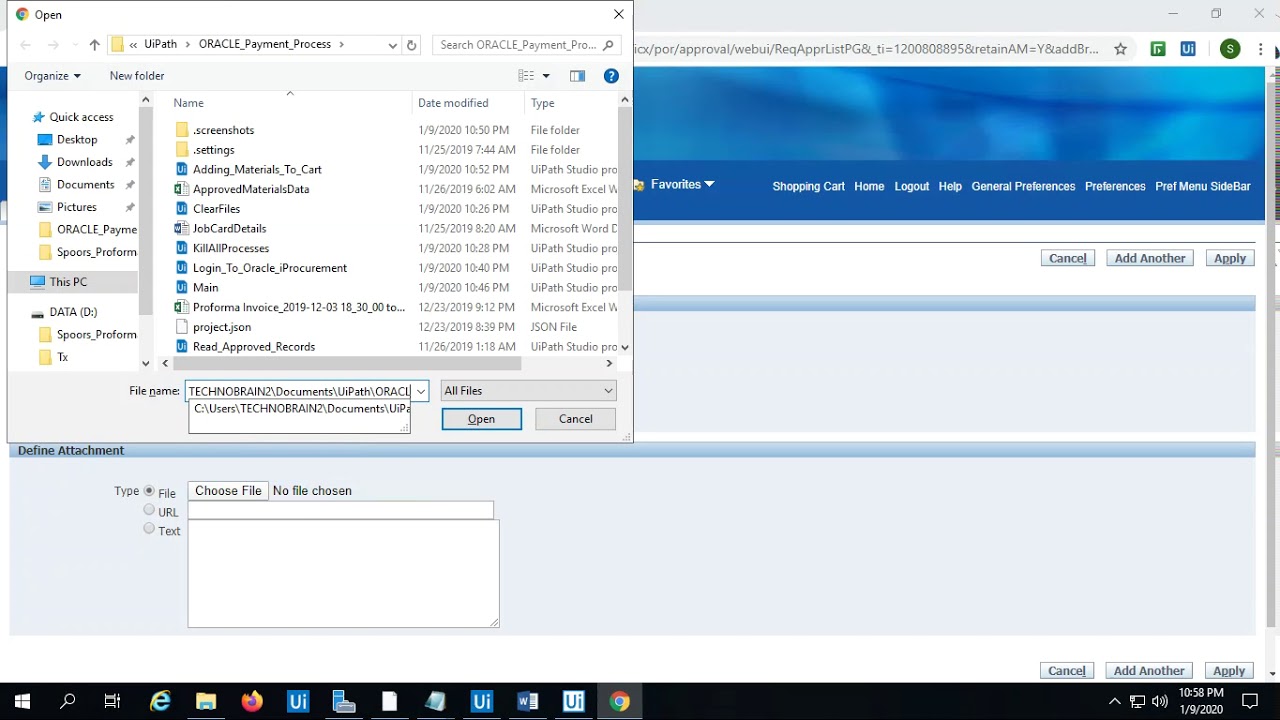Go up one folder level arrow
This screenshot has height=720, width=1280.
point(94,45)
